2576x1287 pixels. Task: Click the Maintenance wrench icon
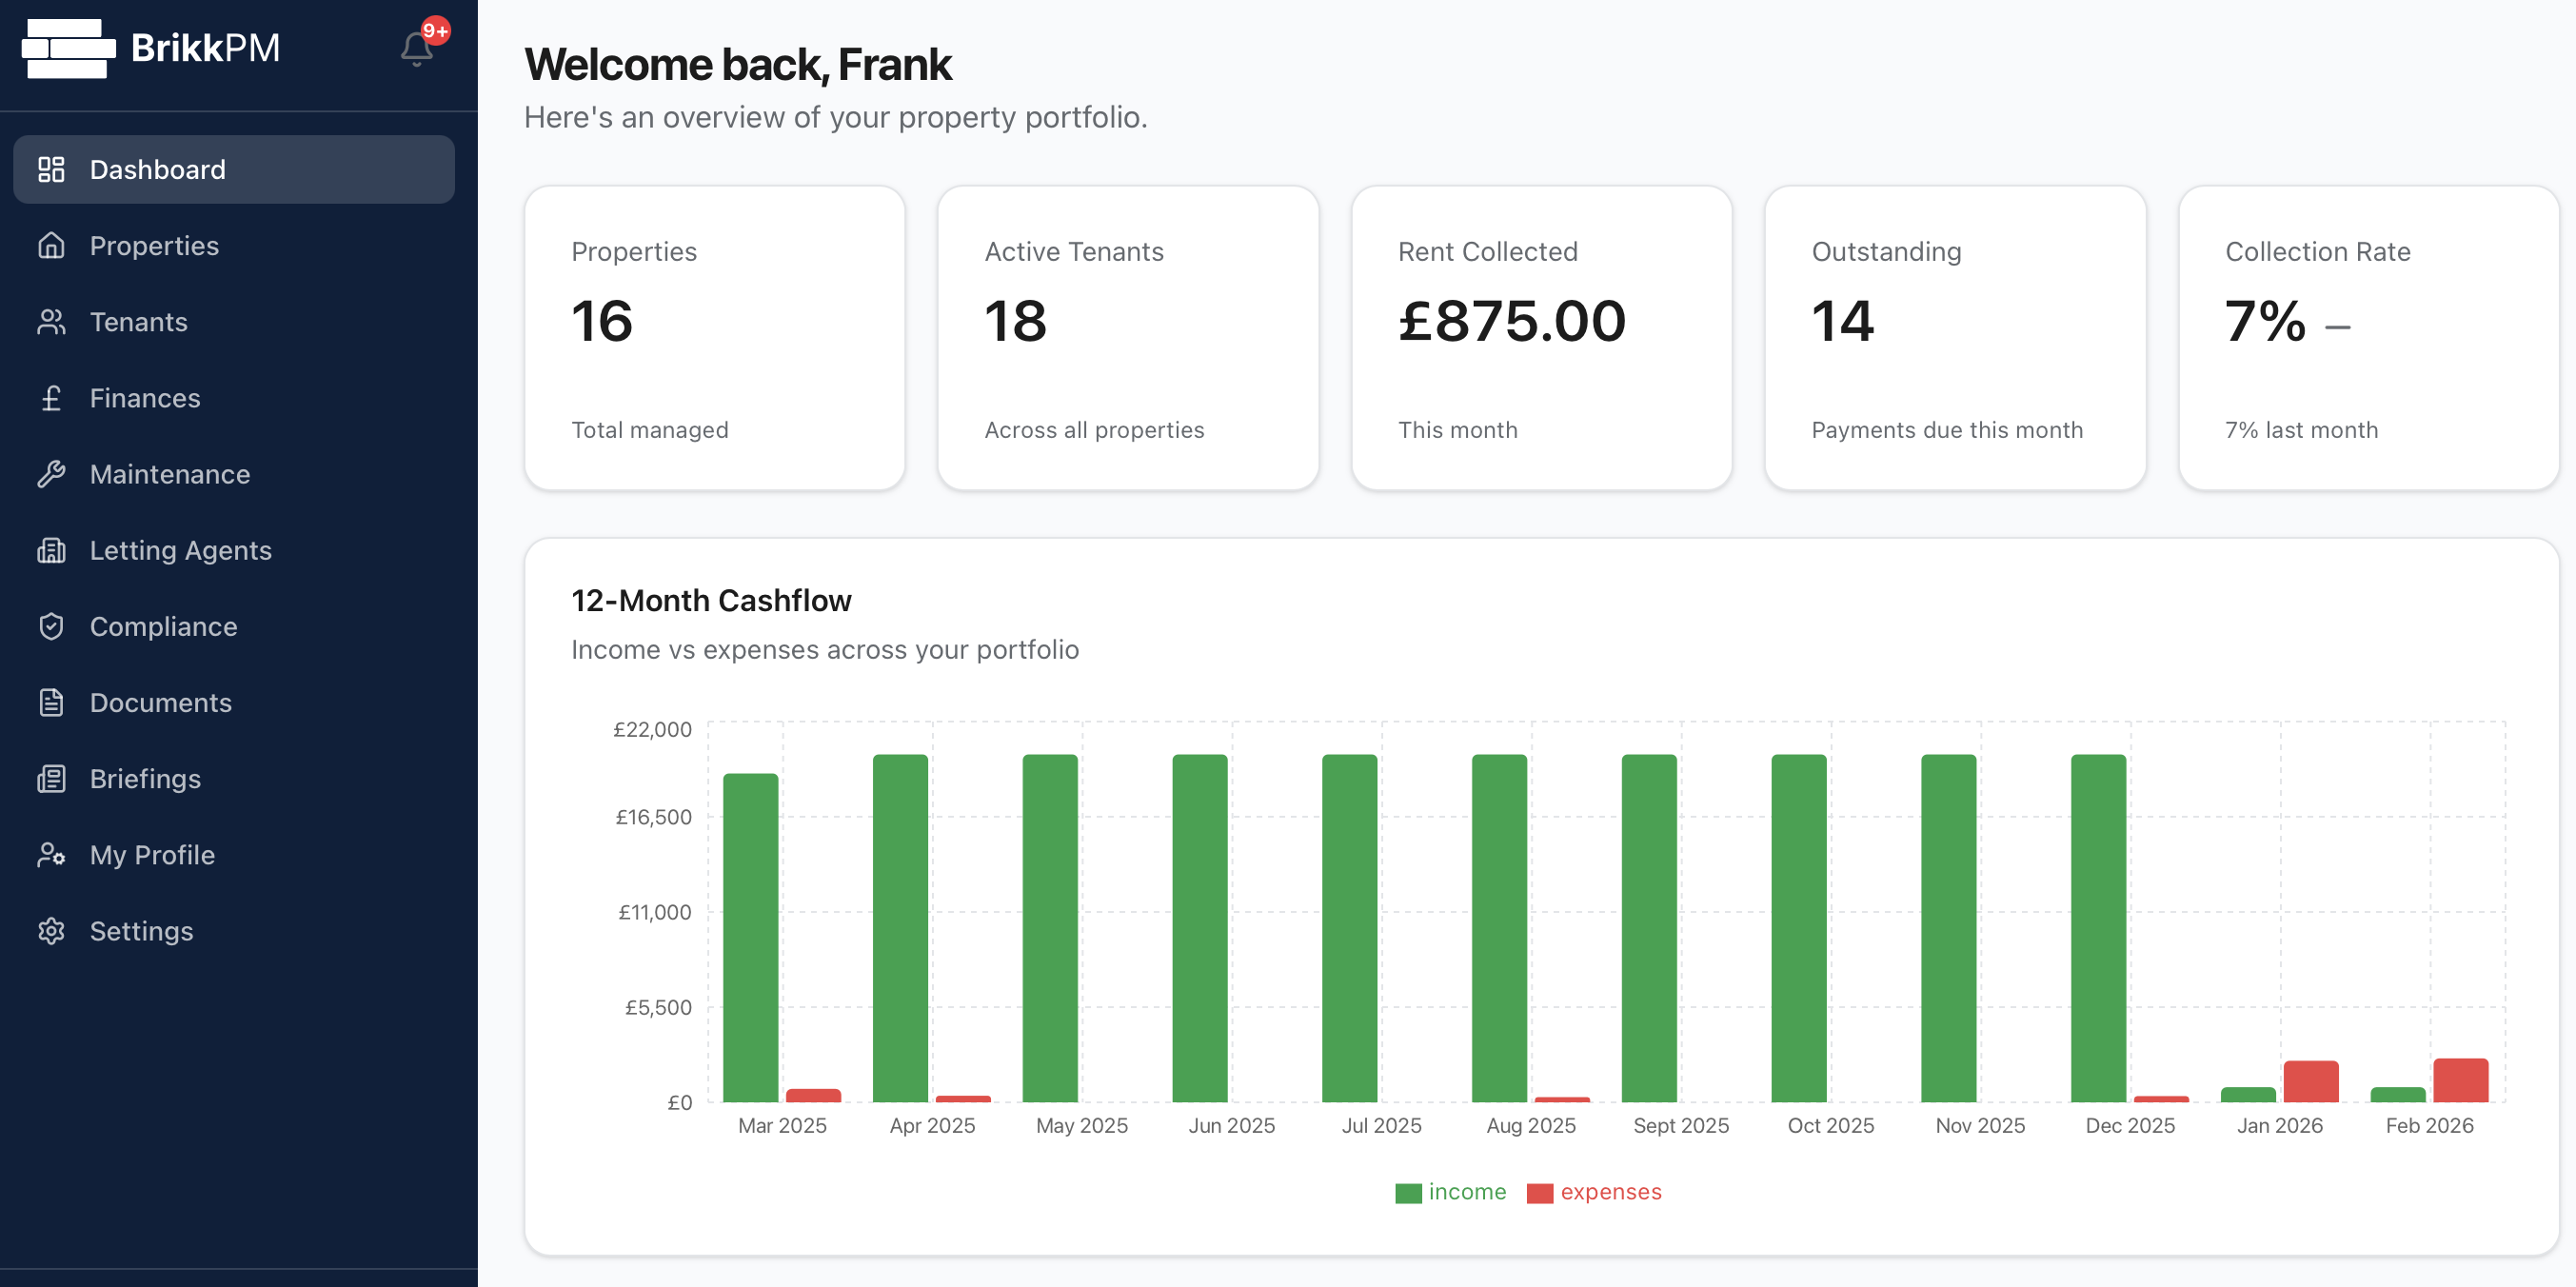(51, 474)
